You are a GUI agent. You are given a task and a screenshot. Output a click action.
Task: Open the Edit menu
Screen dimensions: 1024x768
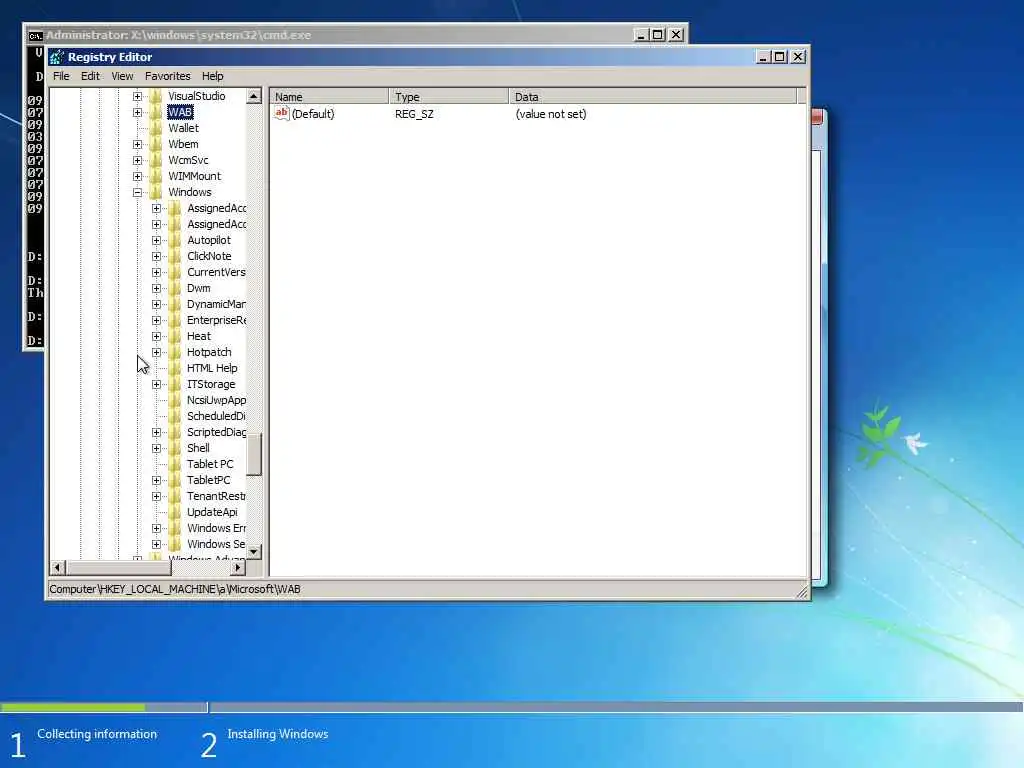pos(90,76)
